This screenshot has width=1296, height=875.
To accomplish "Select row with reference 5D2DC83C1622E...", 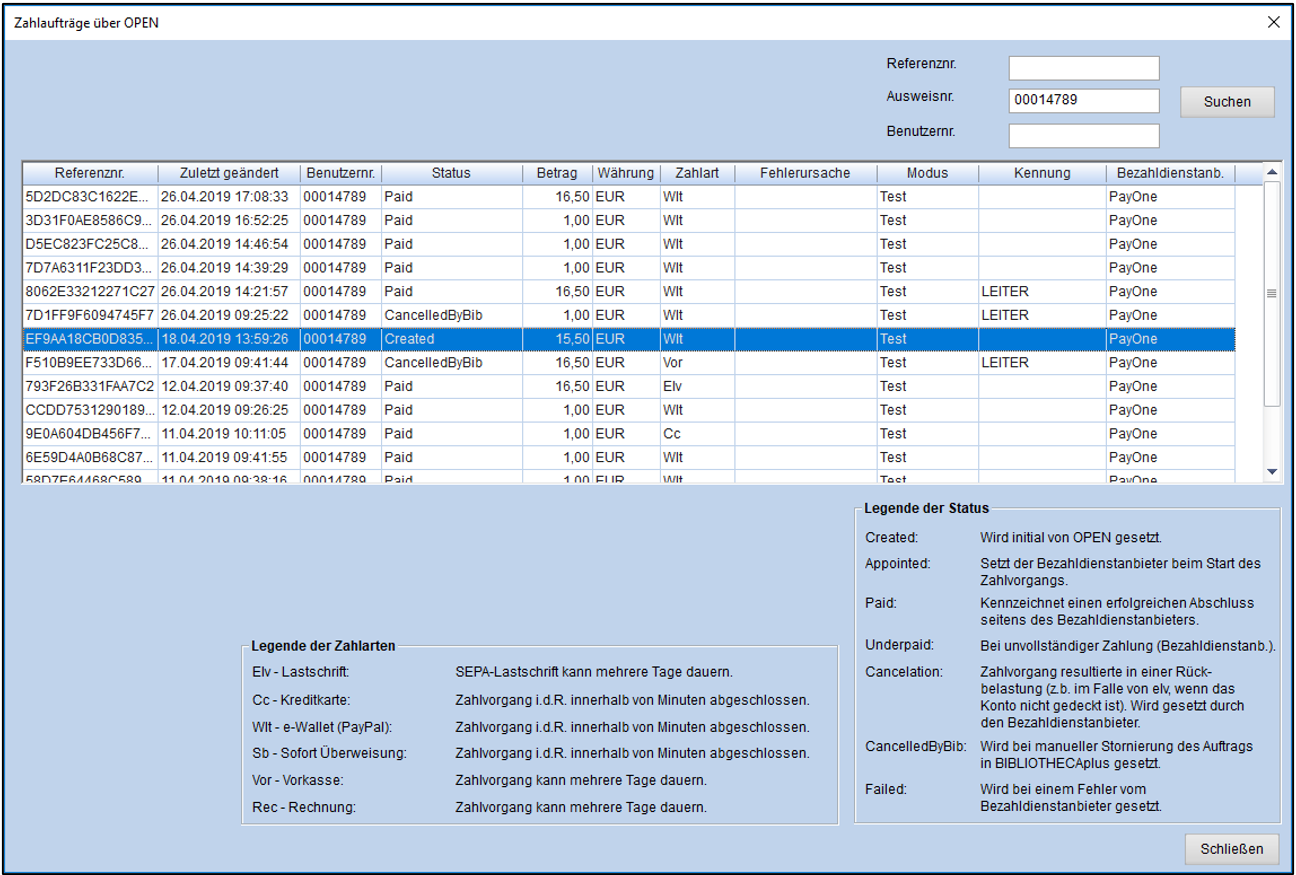I will (629, 197).
